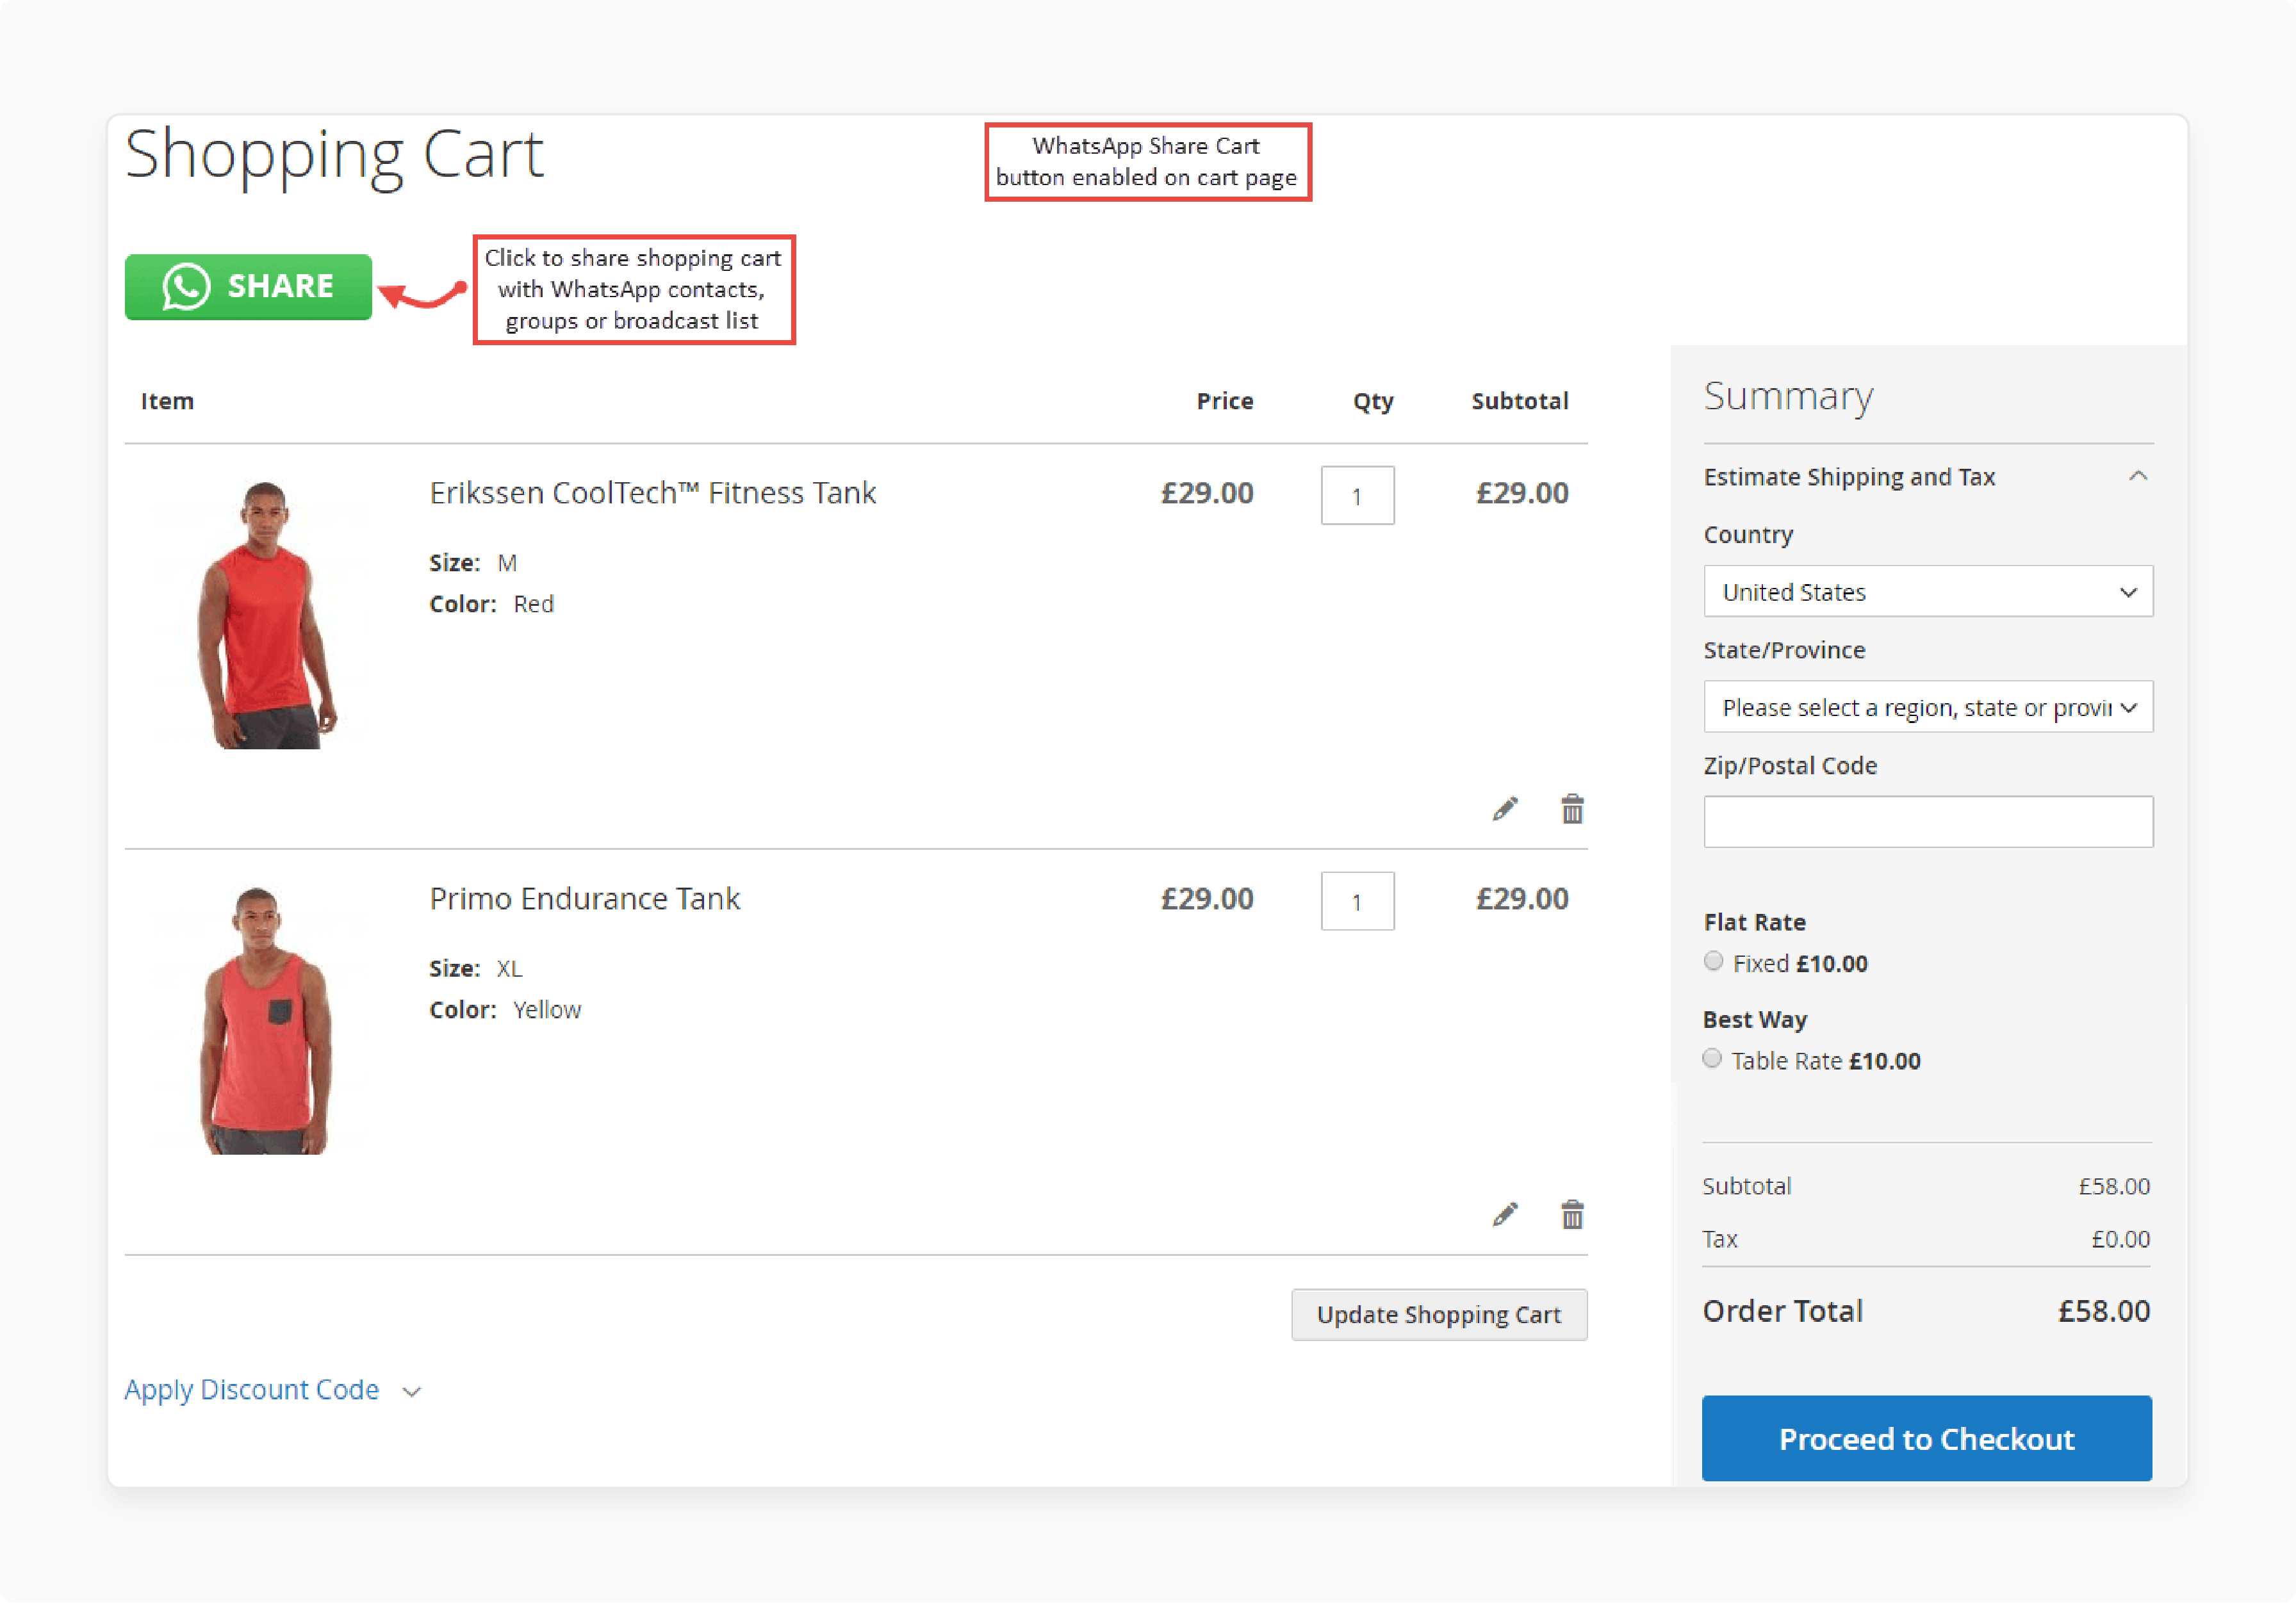The image size is (2296, 1603).
Task: Collapse Estimate Shipping and Tax section
Action: pos(1928,477)
